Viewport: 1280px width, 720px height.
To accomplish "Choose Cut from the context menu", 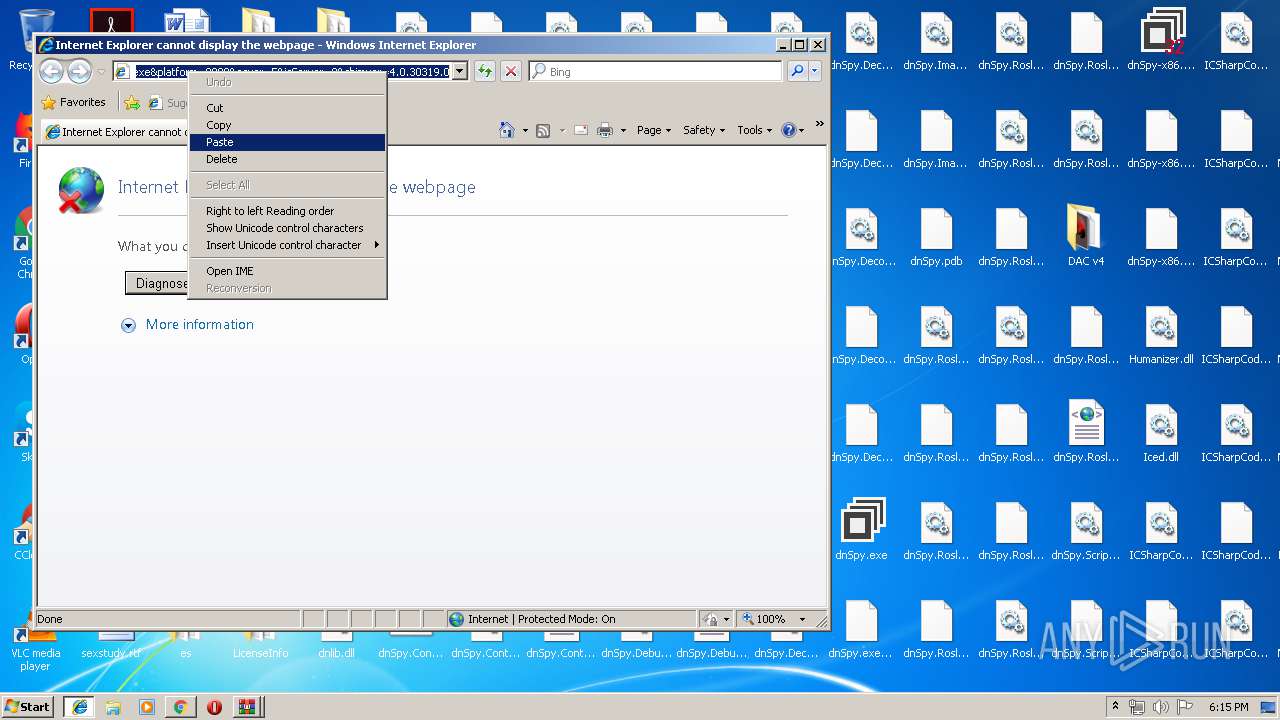I will 288,108.
